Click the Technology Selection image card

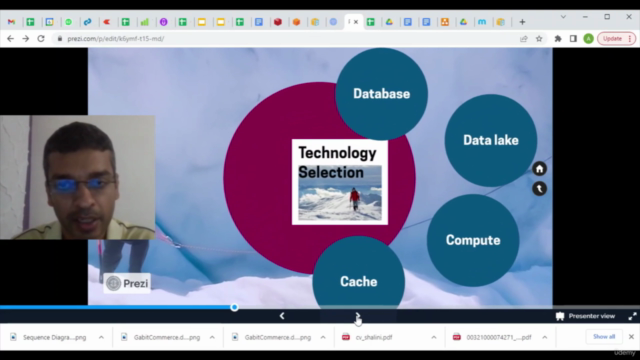pos(340,182)
